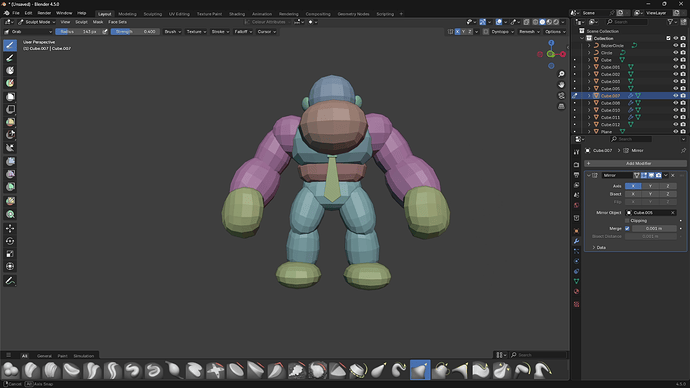Toggle the Merge checkbox in Mirror modifier
690x388 pixels.
[x=627, y=228]
